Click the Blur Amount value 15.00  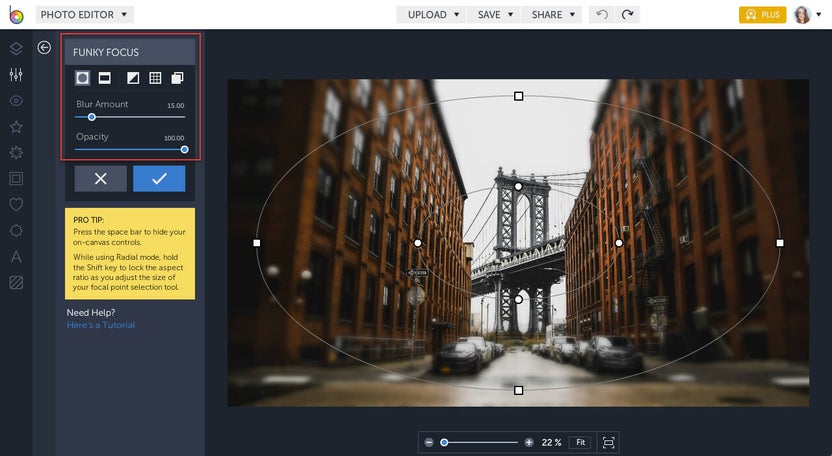(176, 106)
